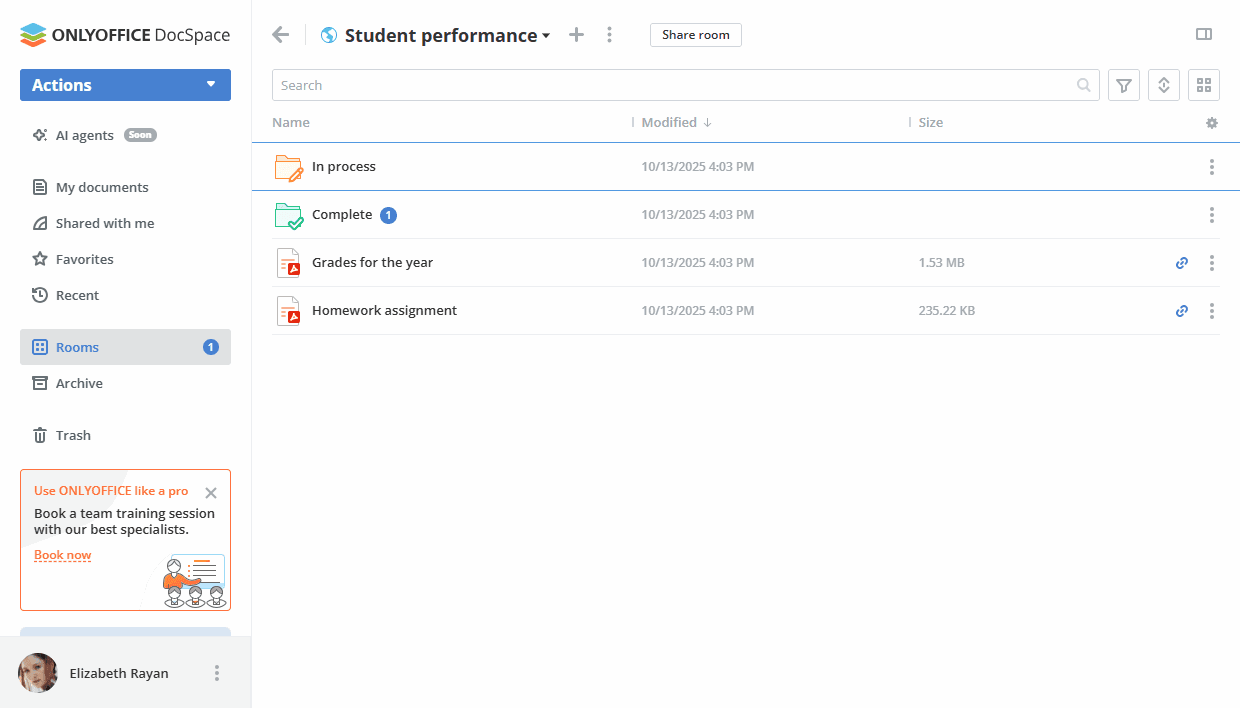Open context menu for In process folder
This screenshot has height=708, width=1240.
pyautogui.click(x=1212, y=167)
